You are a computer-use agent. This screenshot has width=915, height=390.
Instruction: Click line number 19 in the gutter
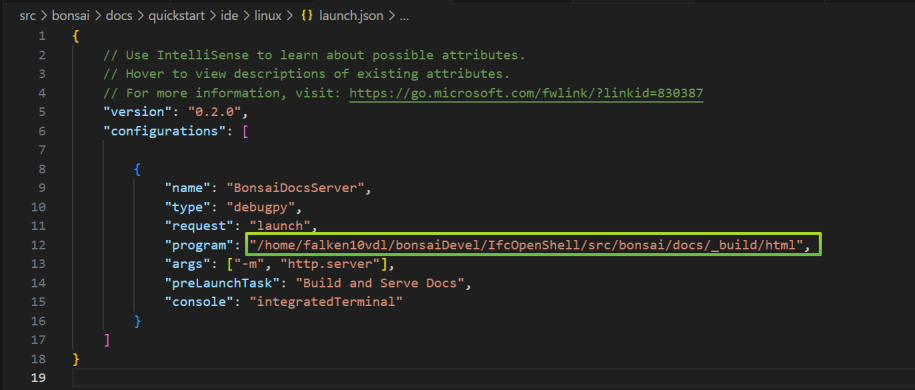point(38,377)
